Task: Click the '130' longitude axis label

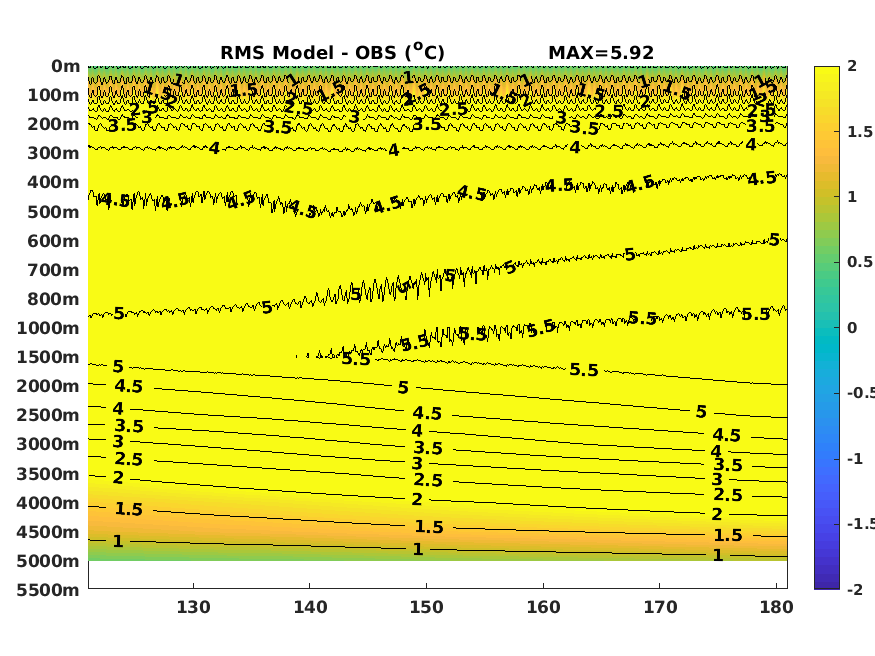Action: (x=193, y=607)
